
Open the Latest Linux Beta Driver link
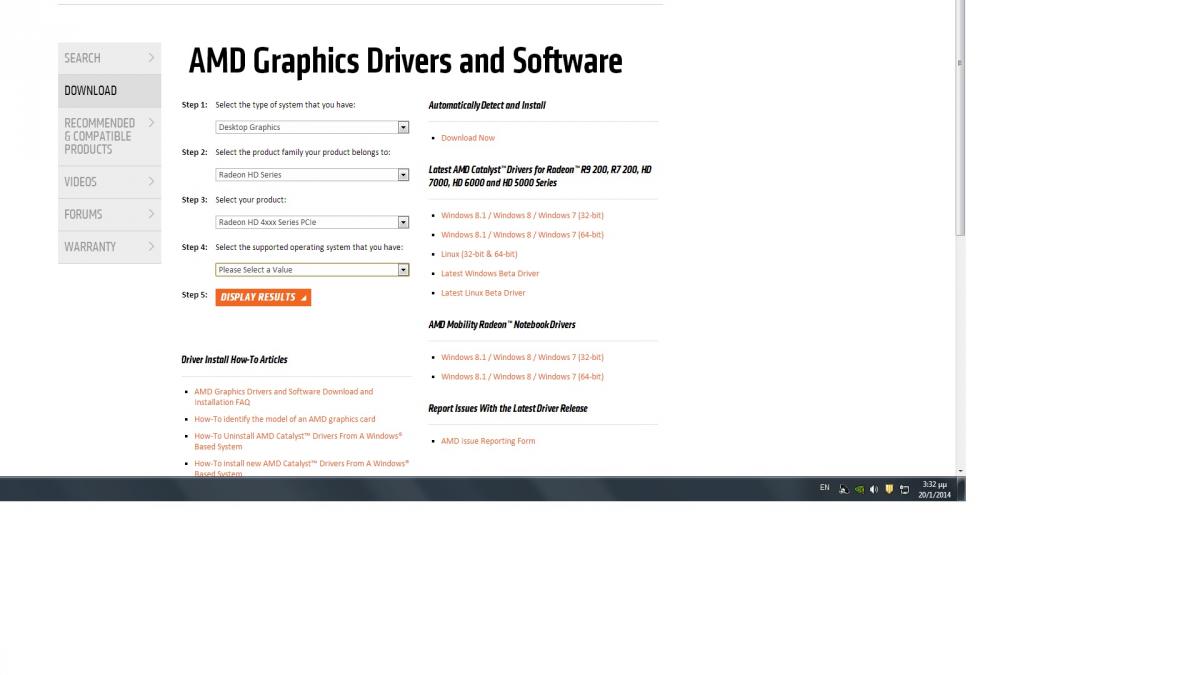coord(483,293)
